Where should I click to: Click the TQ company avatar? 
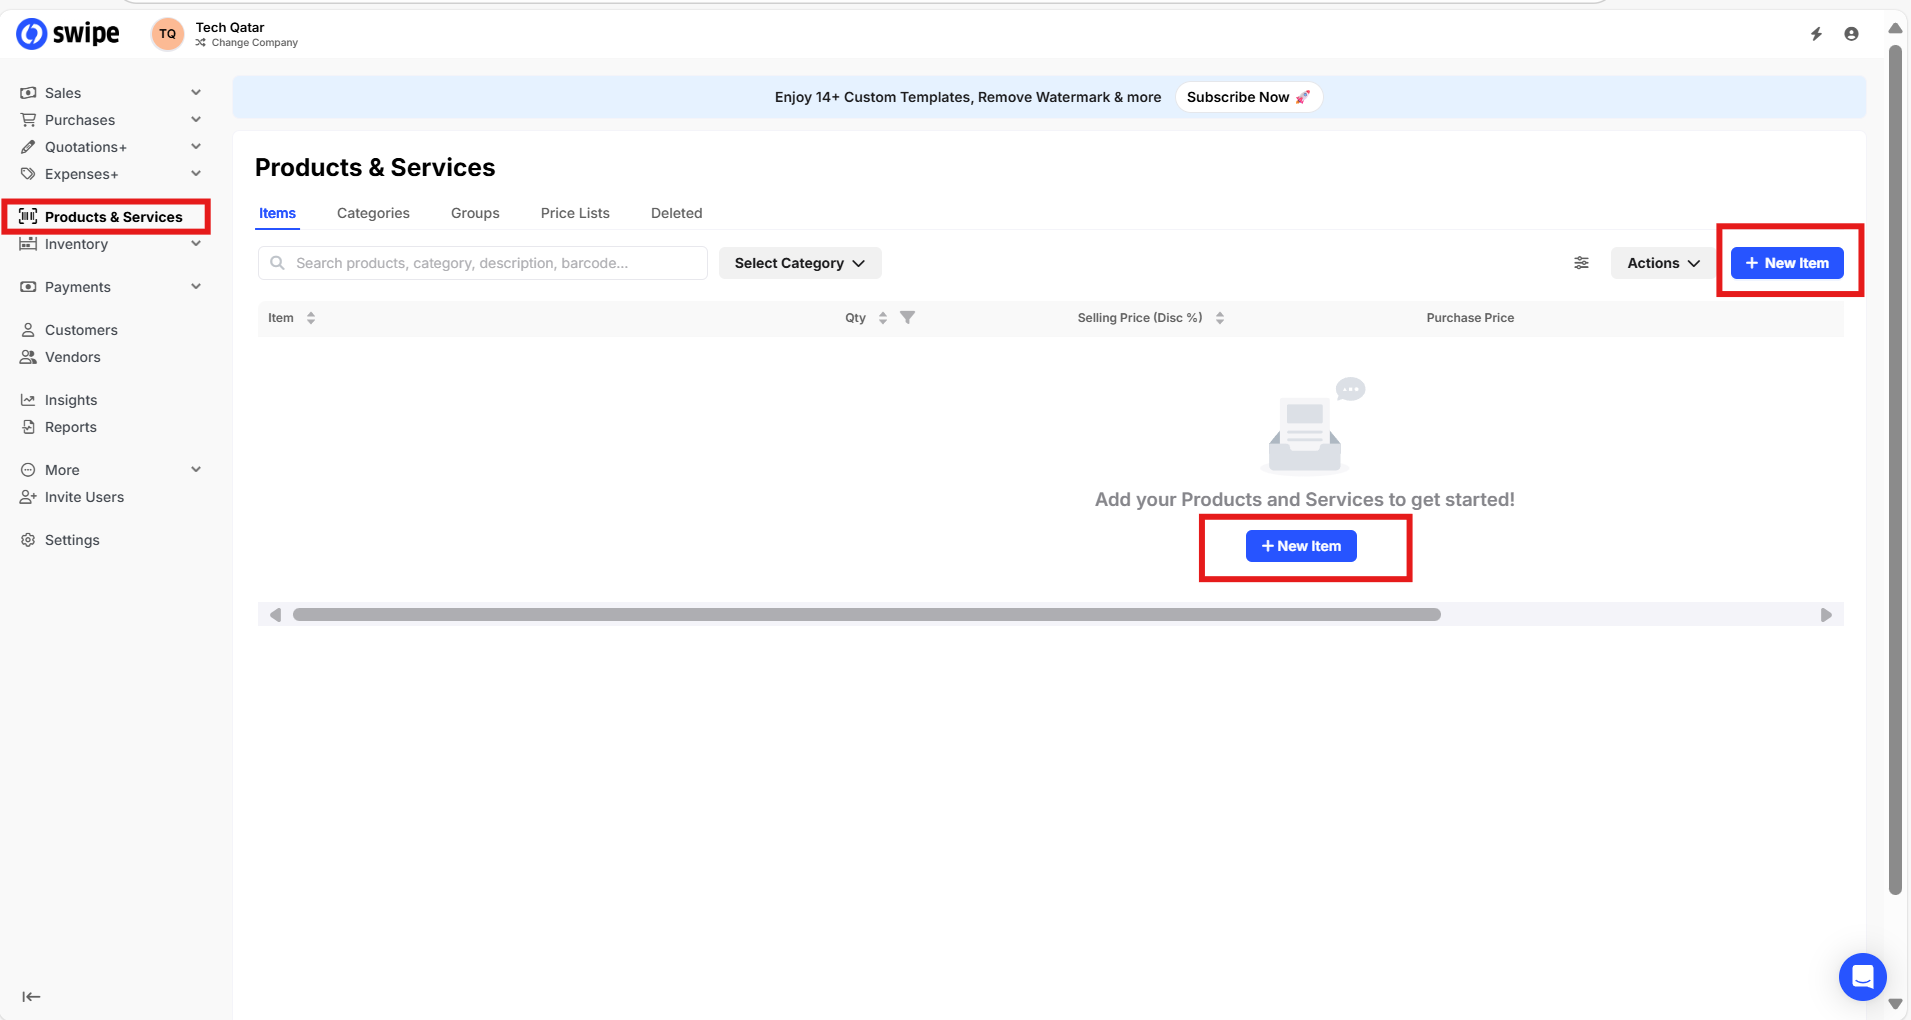pos(167,34)
